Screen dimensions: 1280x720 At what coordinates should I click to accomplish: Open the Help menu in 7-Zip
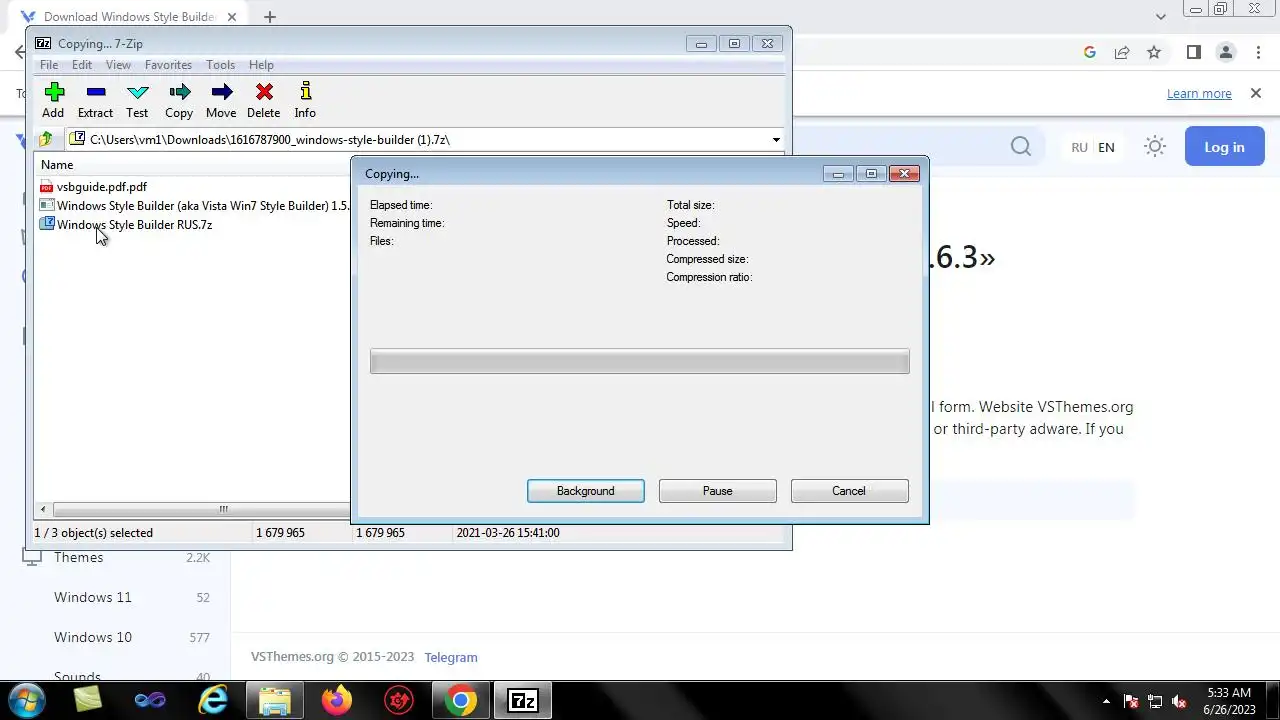[x=261, y=65]
